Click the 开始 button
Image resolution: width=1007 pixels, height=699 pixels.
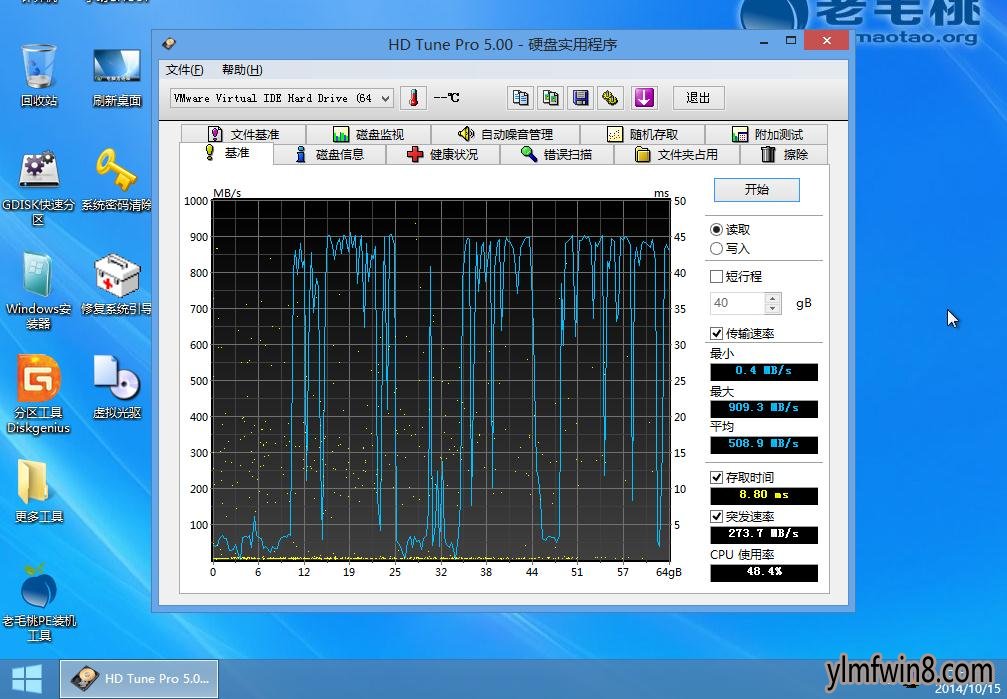pos(757,190)
